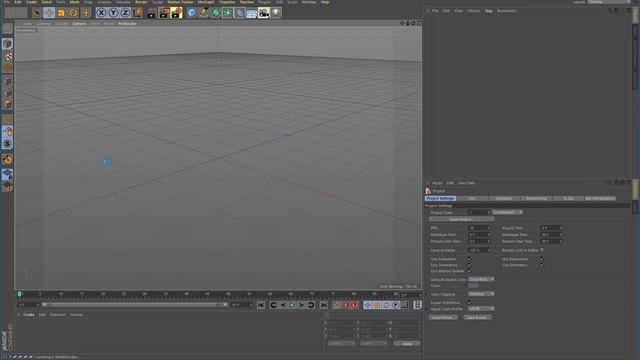Screen dimensions: 640x360
Task: Step the Maximum Time value arrows
Action: pyautogui.click(x=560, y=235)
